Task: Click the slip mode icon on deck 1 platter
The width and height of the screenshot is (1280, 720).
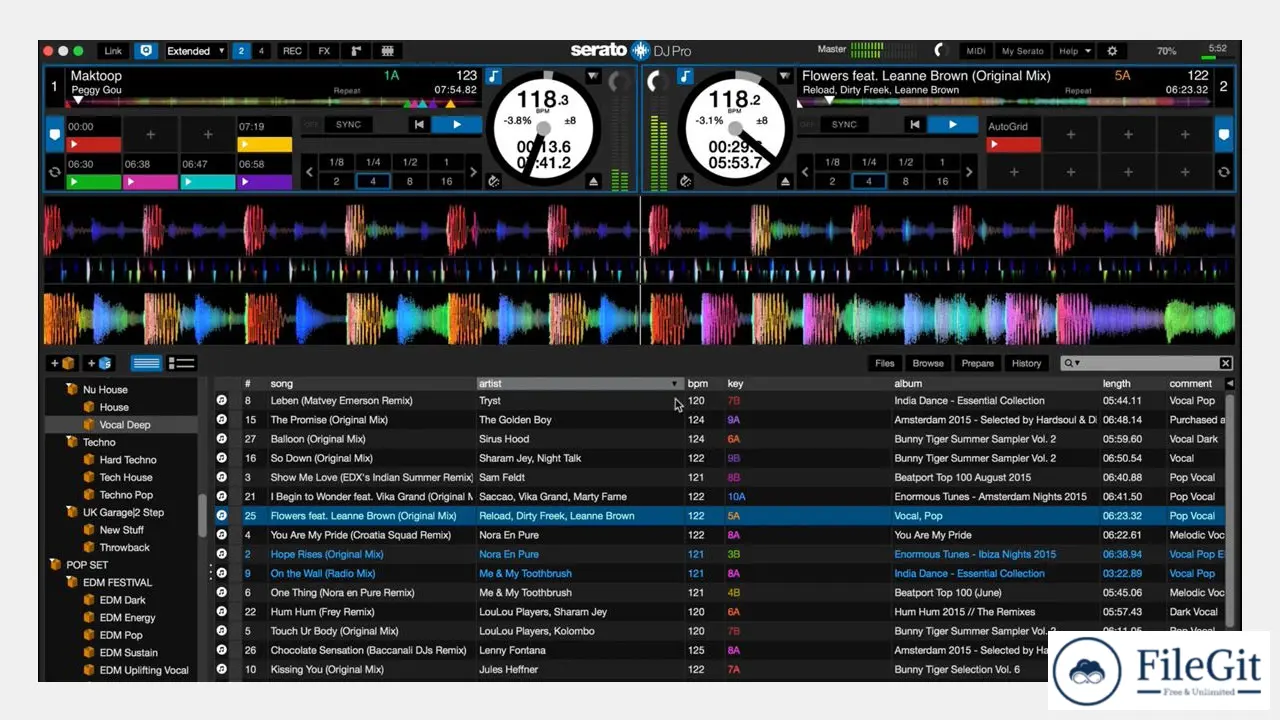Action: pyautogui.click(x=494, y=181)
